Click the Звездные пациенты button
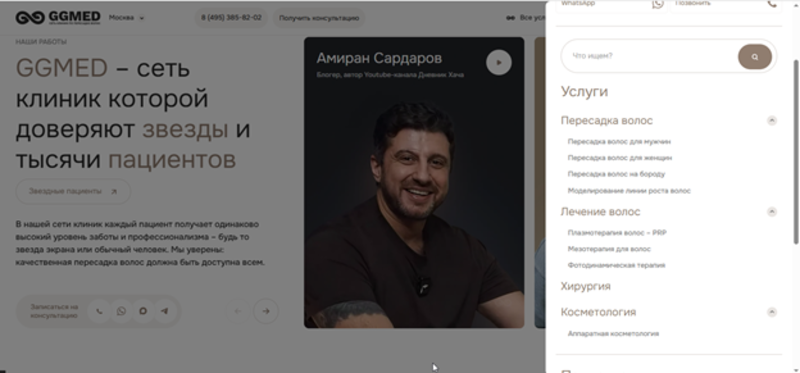Image resolution: width=800 pixels, height=373 pixels. [x=73, y=191]
